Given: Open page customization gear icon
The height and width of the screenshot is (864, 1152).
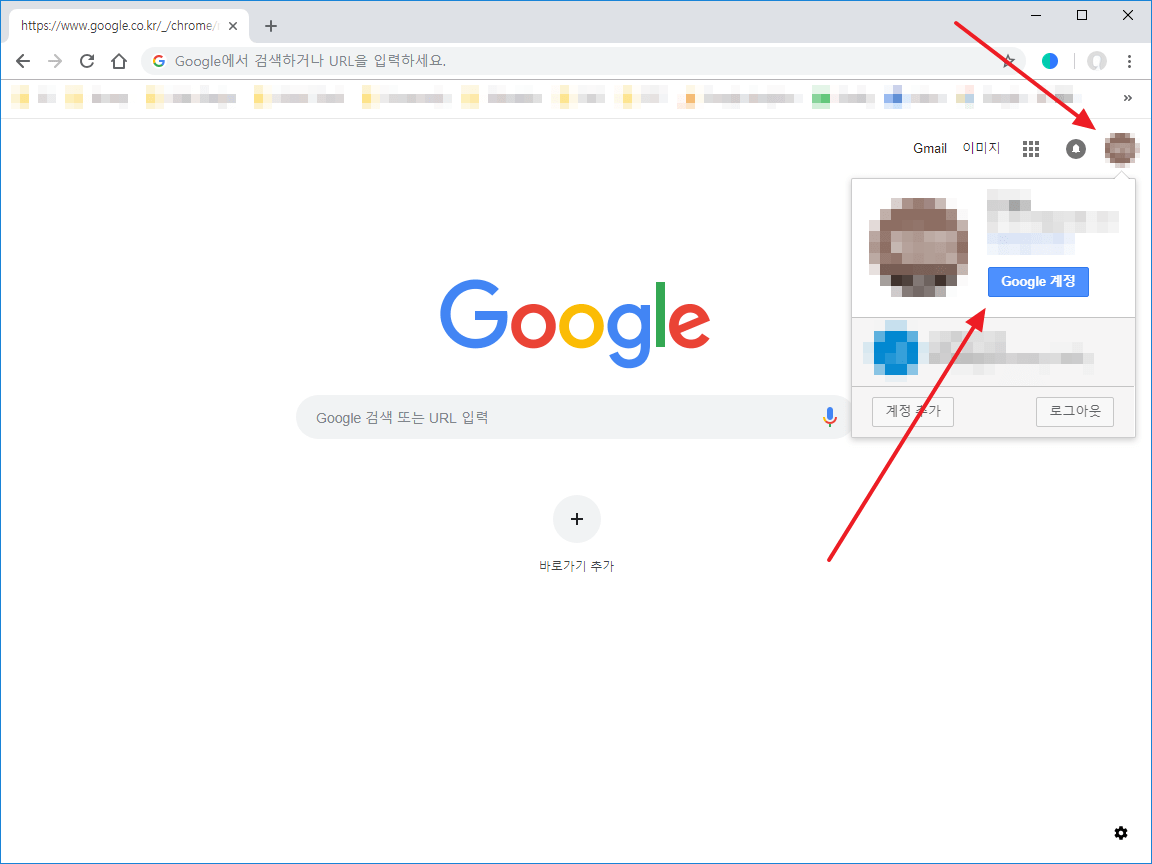Looking at the screenshot, I should pyautogui.click(x=1120, y=833).
